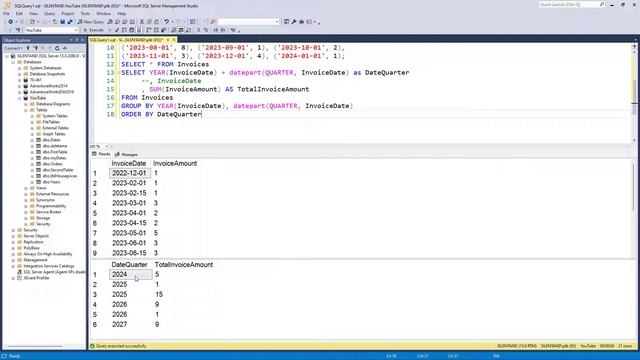Select the 2023-05-01 result cell
Viewport: 640px width, 360px height.
(x=129, y=233)
